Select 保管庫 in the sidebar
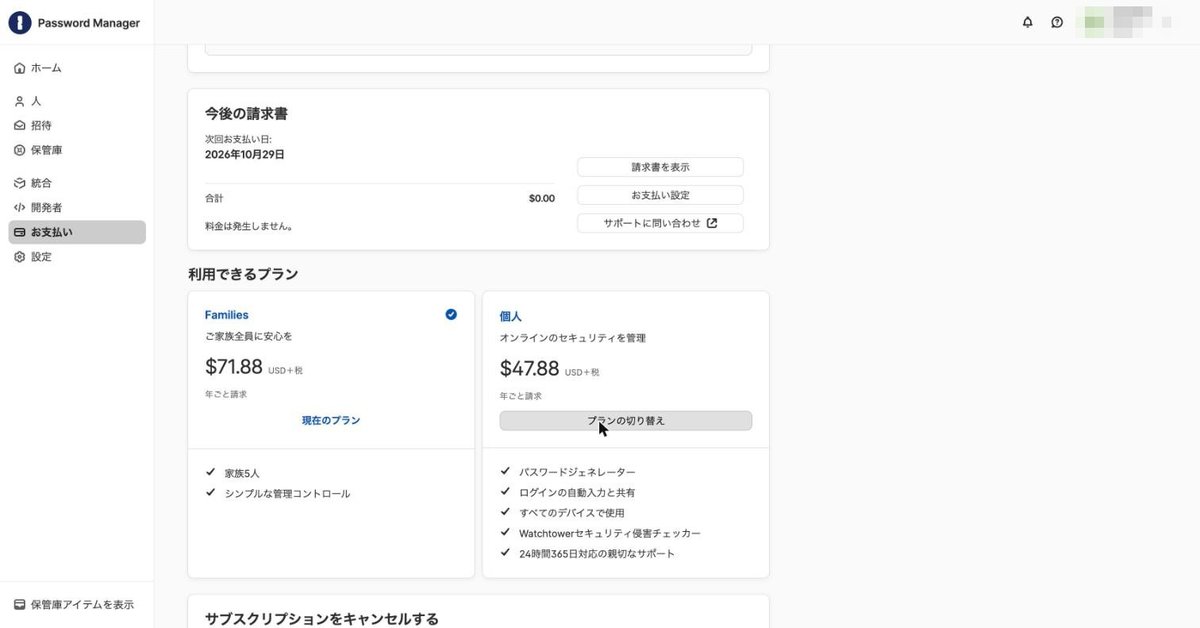 point(77,150)
